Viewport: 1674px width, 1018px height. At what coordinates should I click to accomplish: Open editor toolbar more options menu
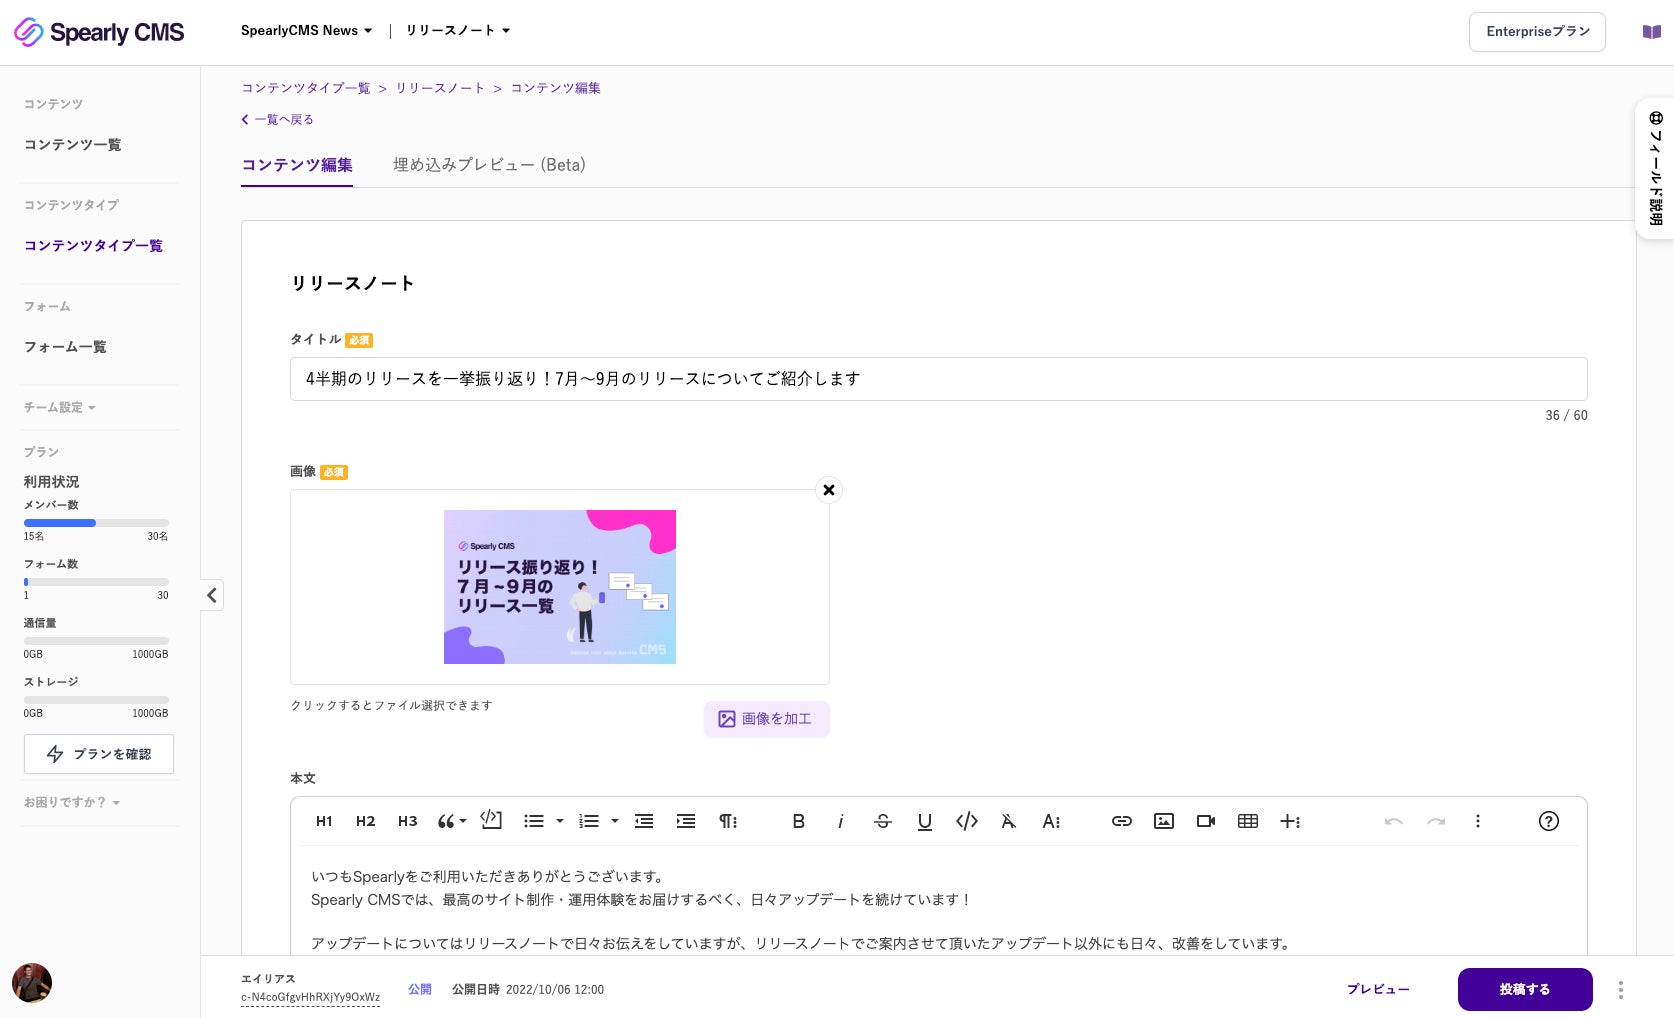pyautogui.click(x=1478, y=821)
